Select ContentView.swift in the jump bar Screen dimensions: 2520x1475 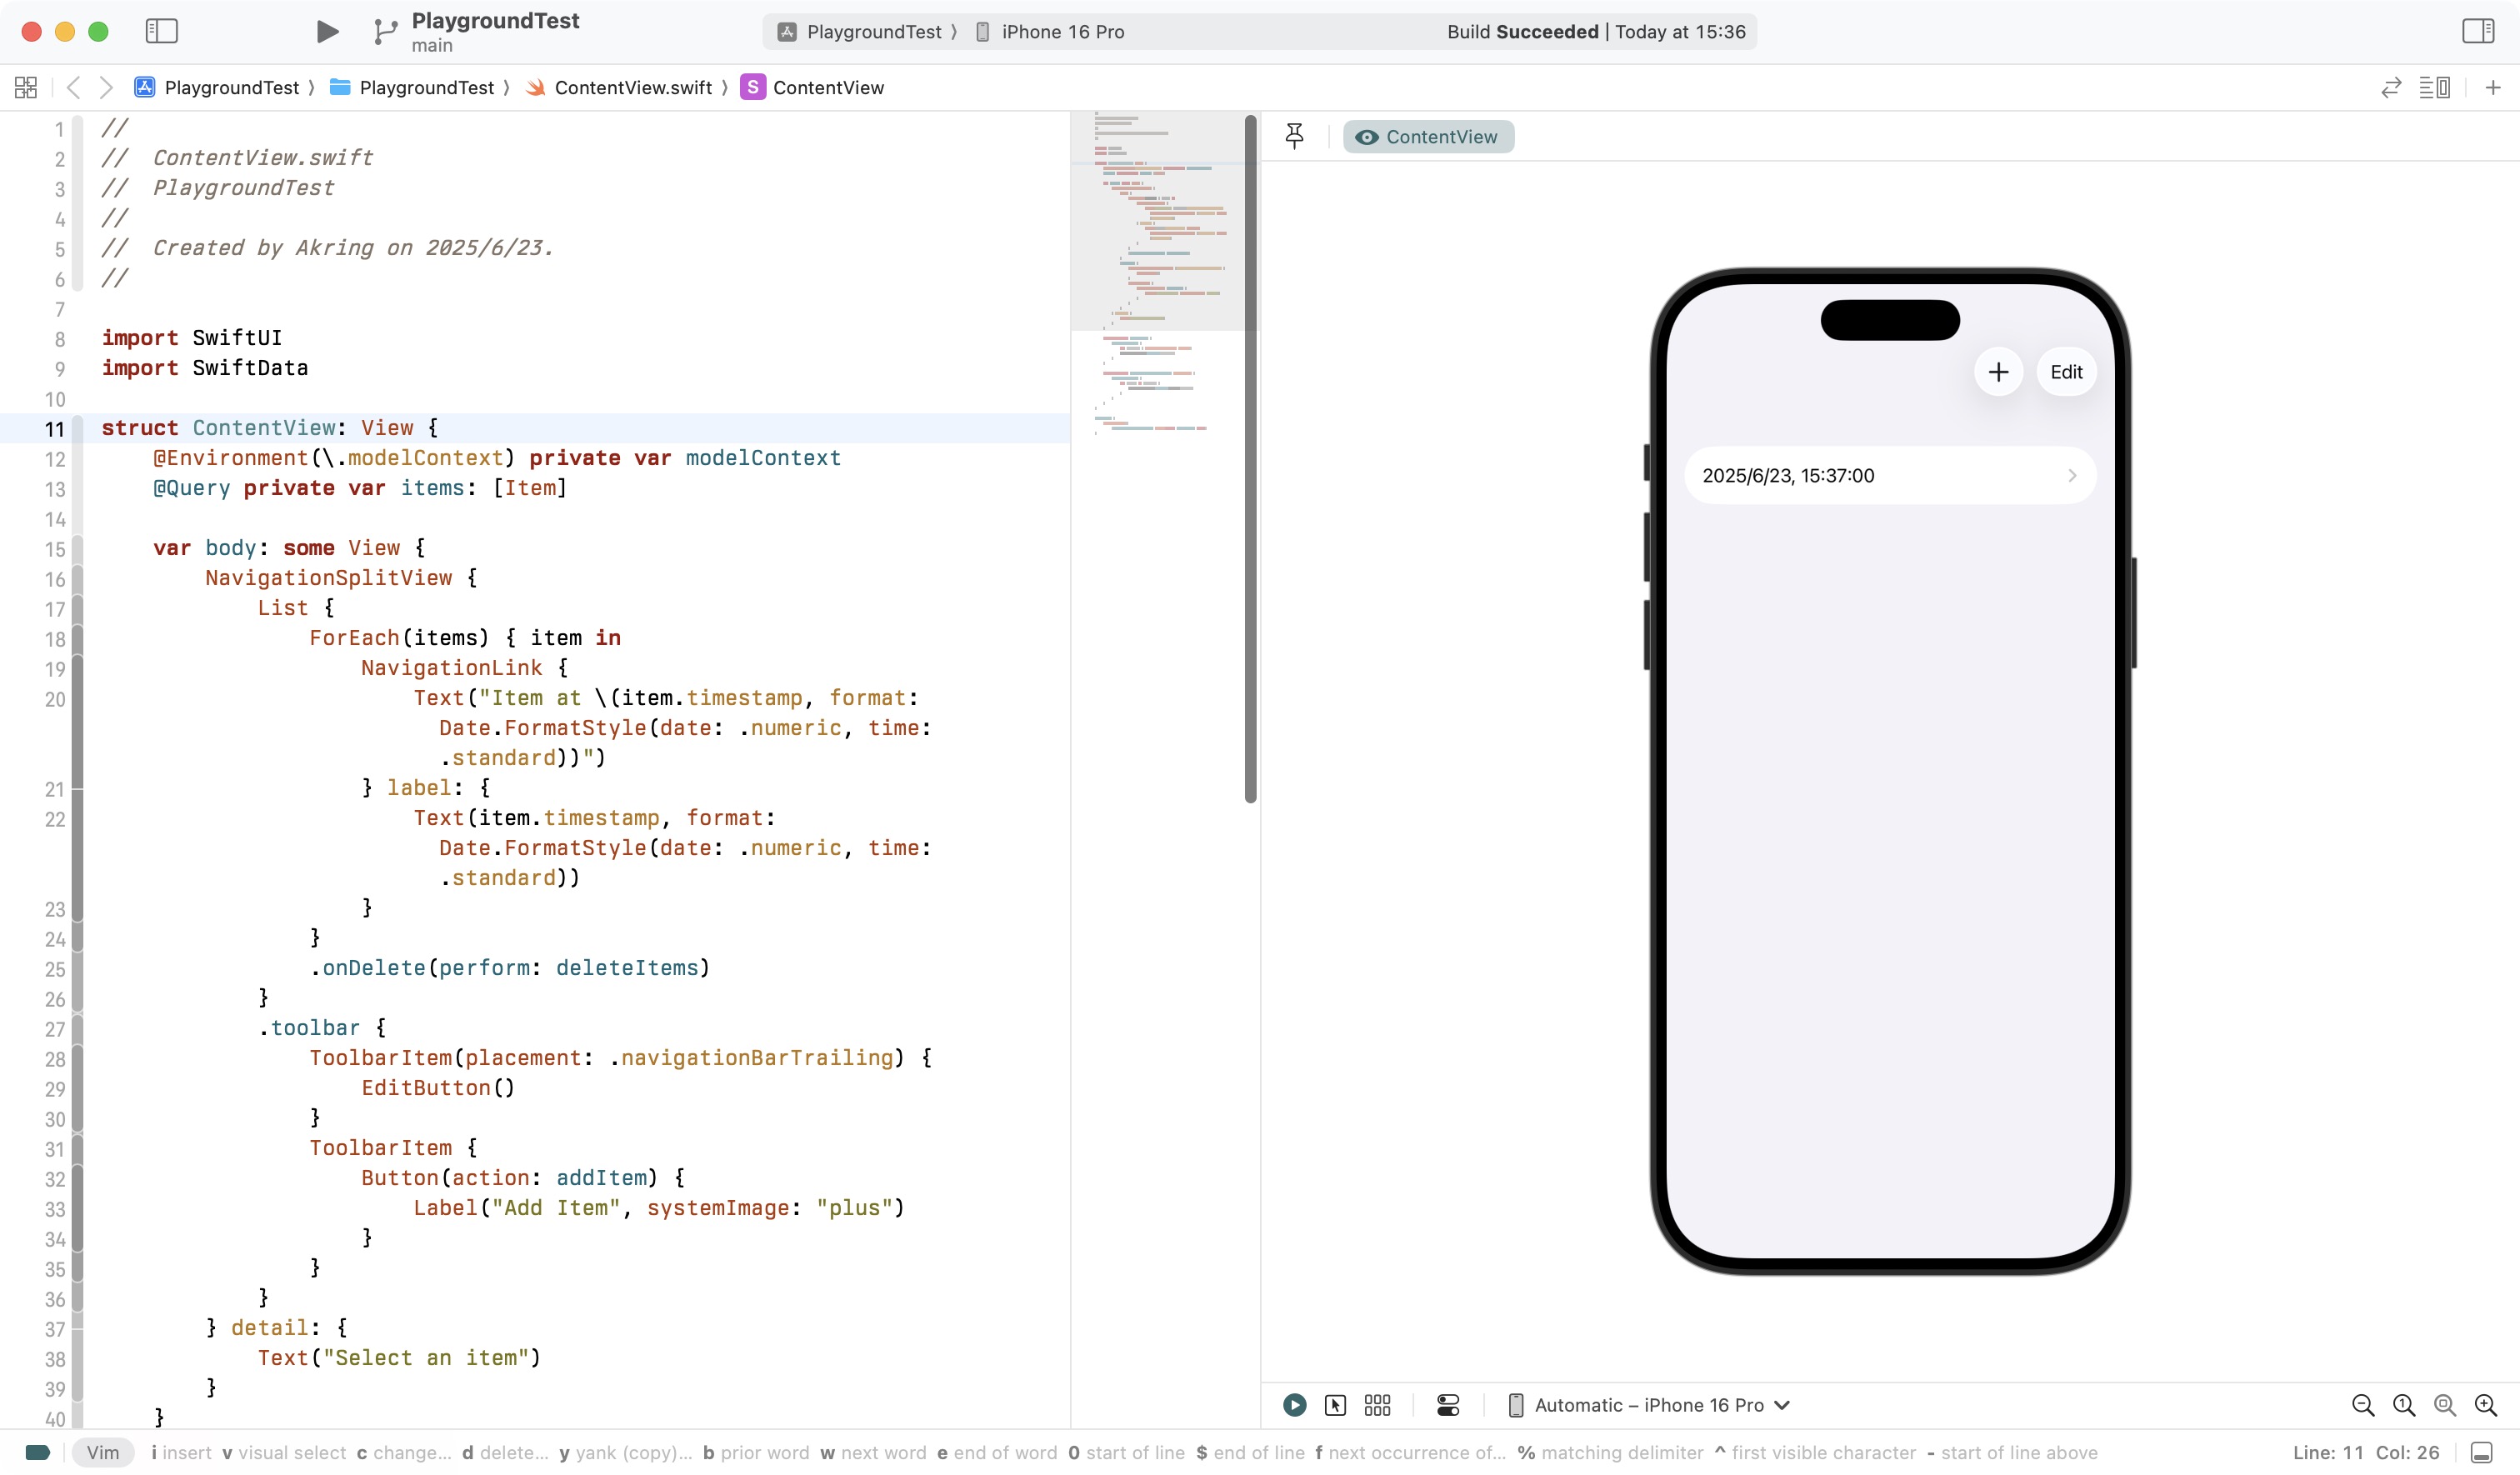click(x=619, y=88)
